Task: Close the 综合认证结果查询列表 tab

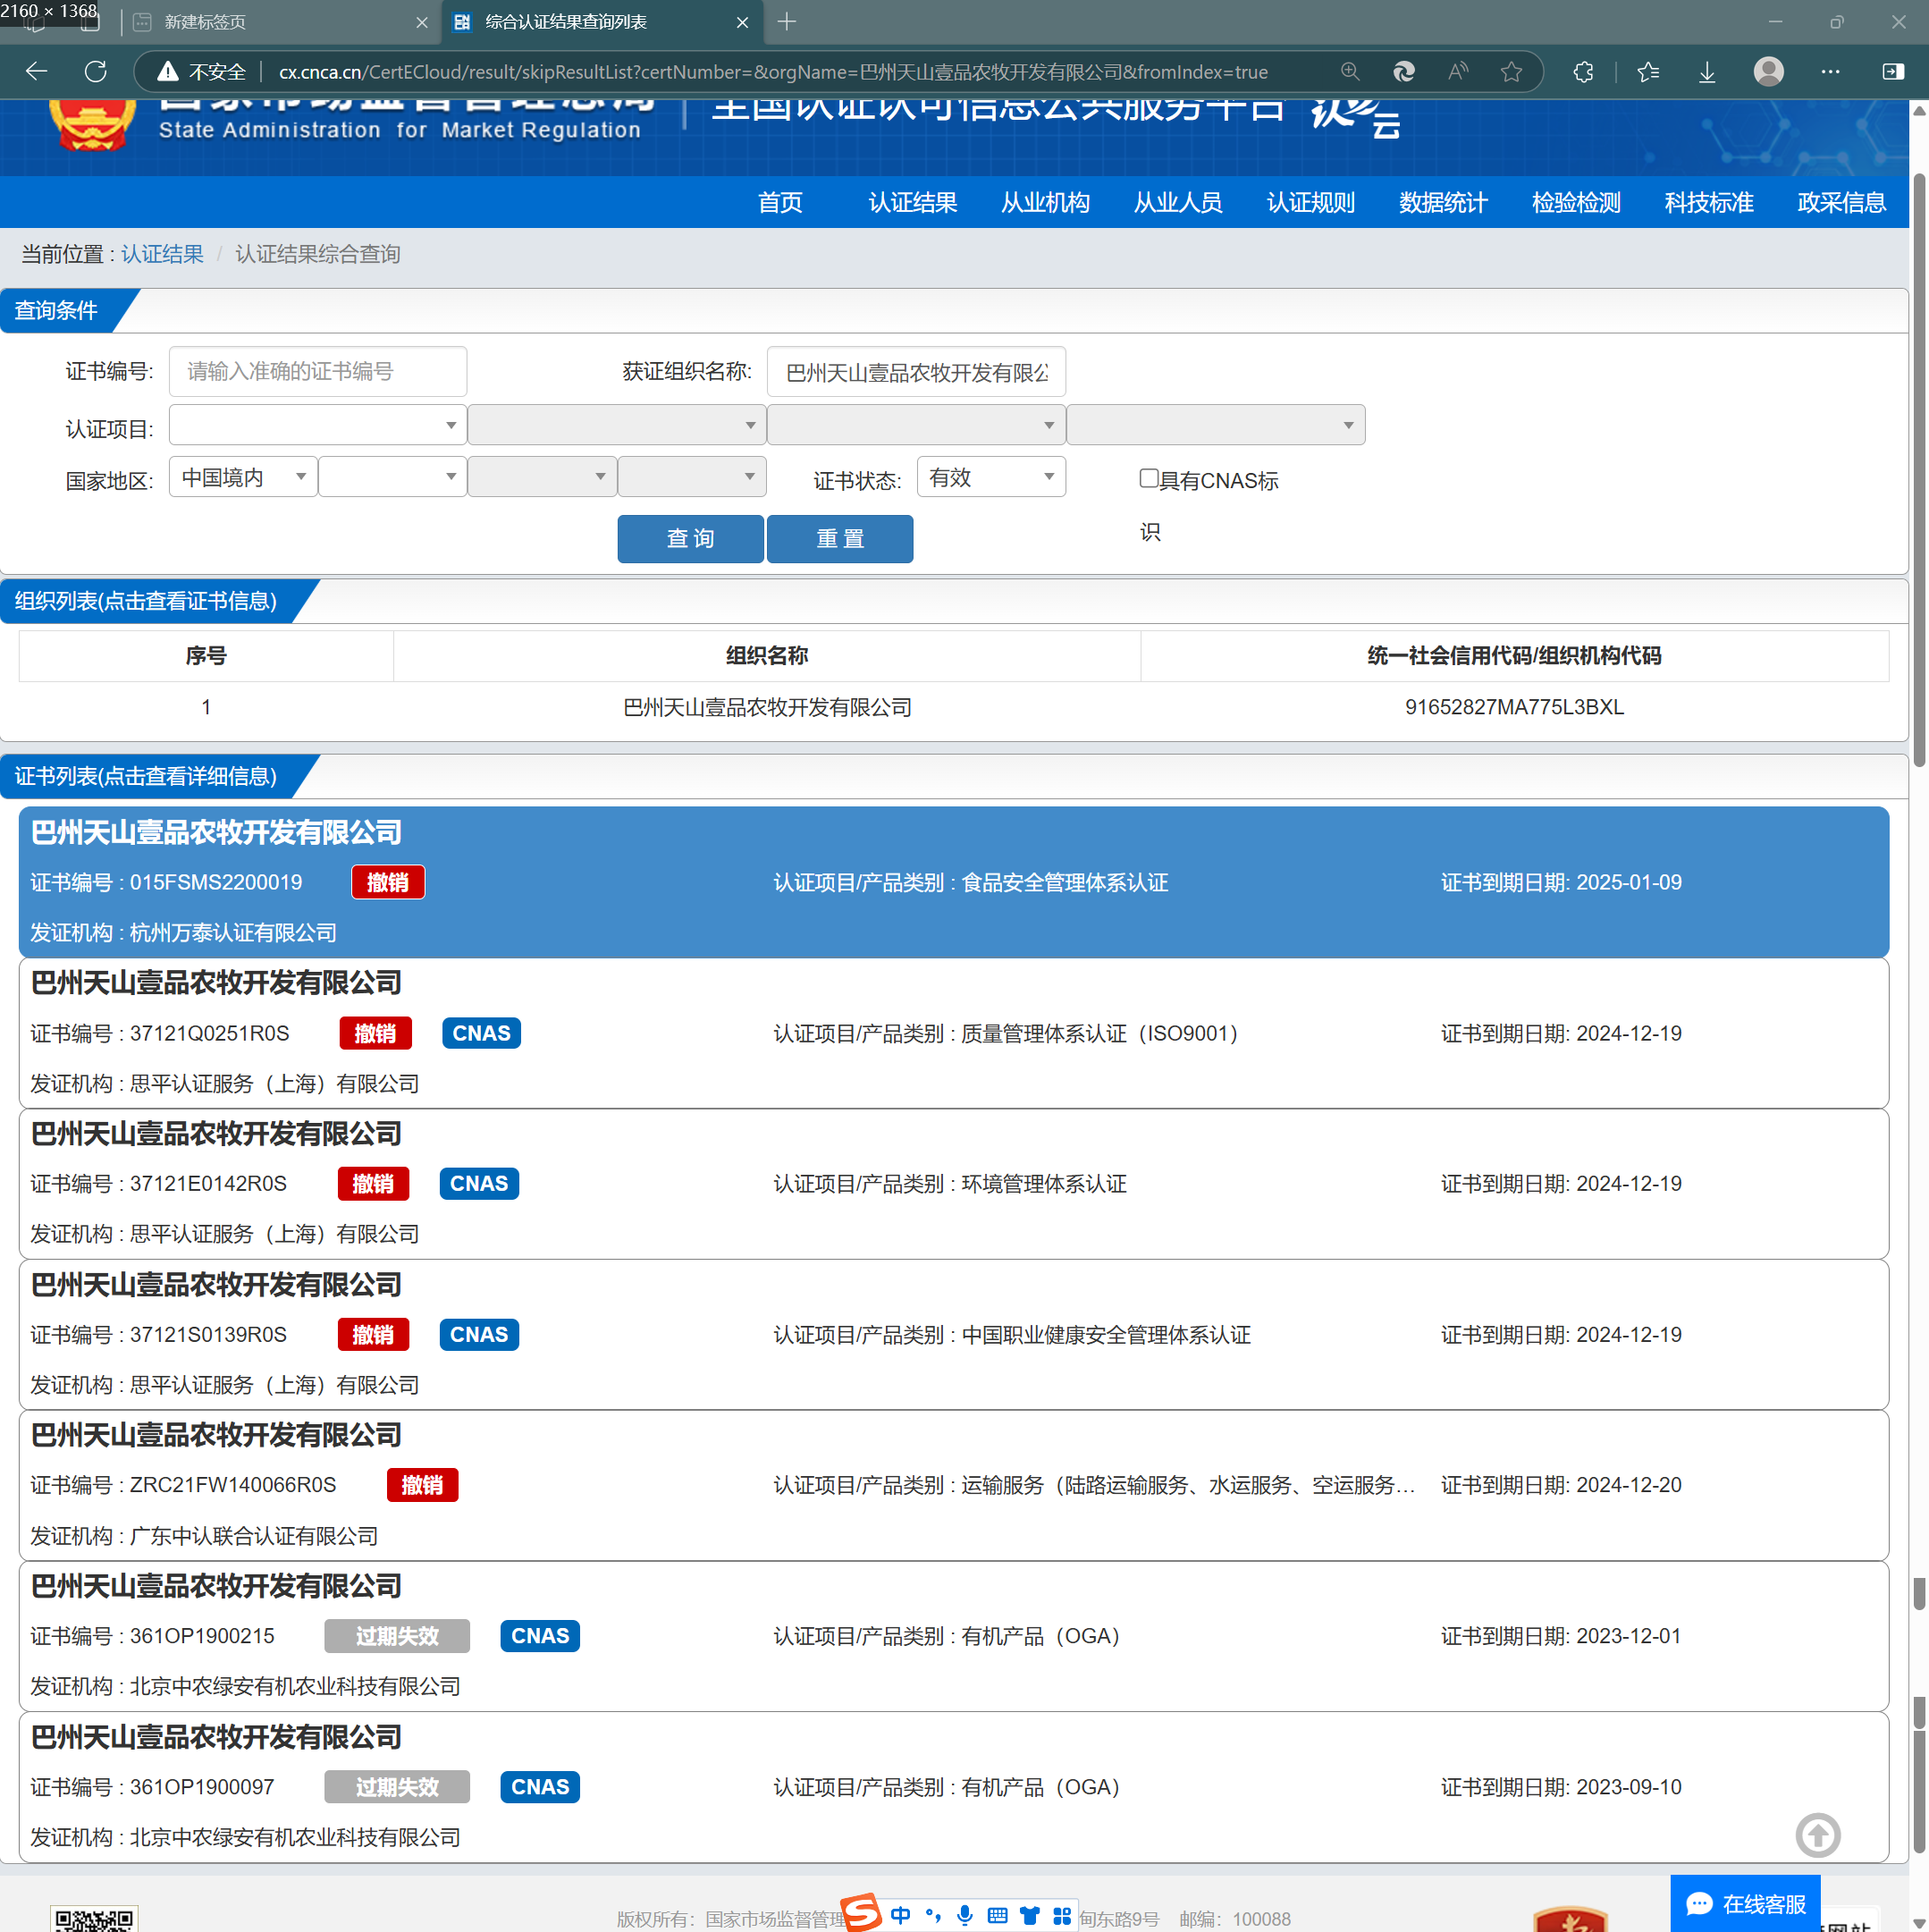Action: [742, 22]
